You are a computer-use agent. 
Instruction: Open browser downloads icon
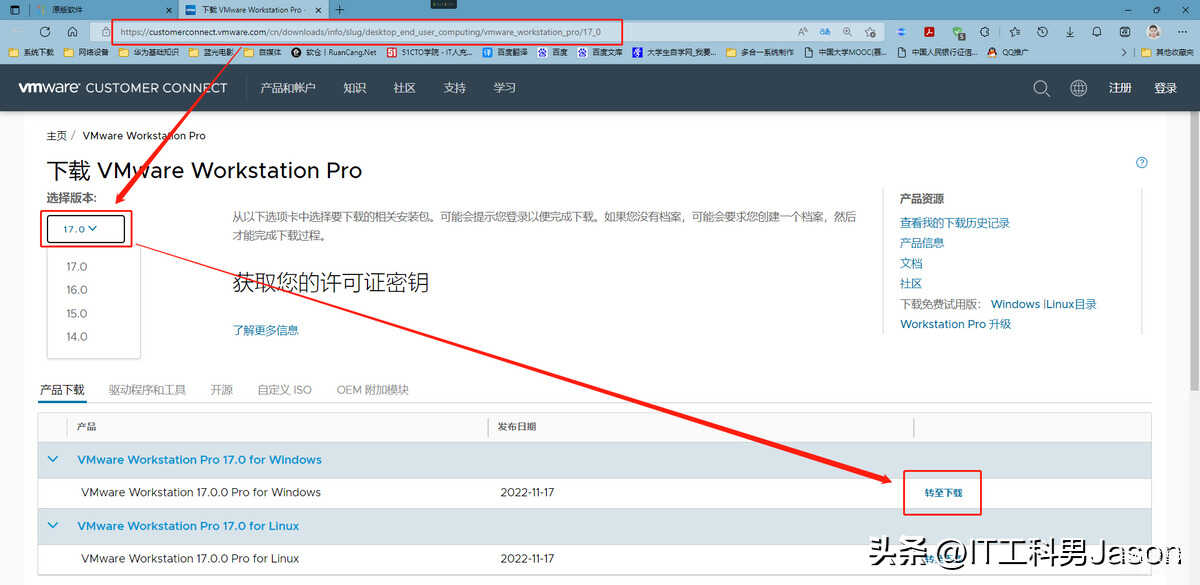point(1069,32)
